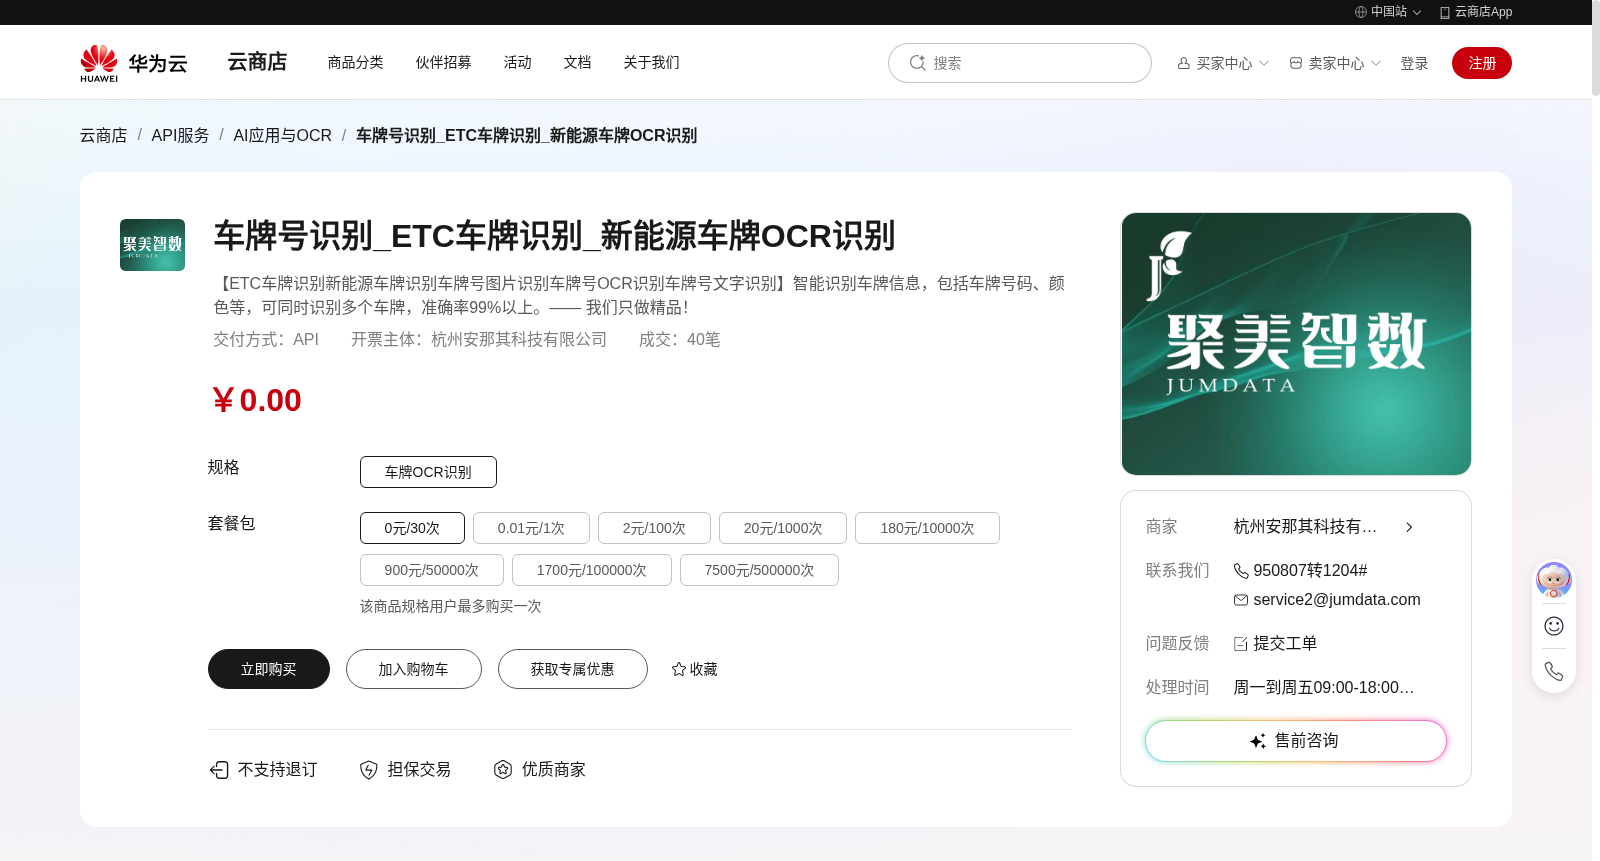Click the 立即购买 button
Viewport: 1600px width, 861px height.
point(269,669)
